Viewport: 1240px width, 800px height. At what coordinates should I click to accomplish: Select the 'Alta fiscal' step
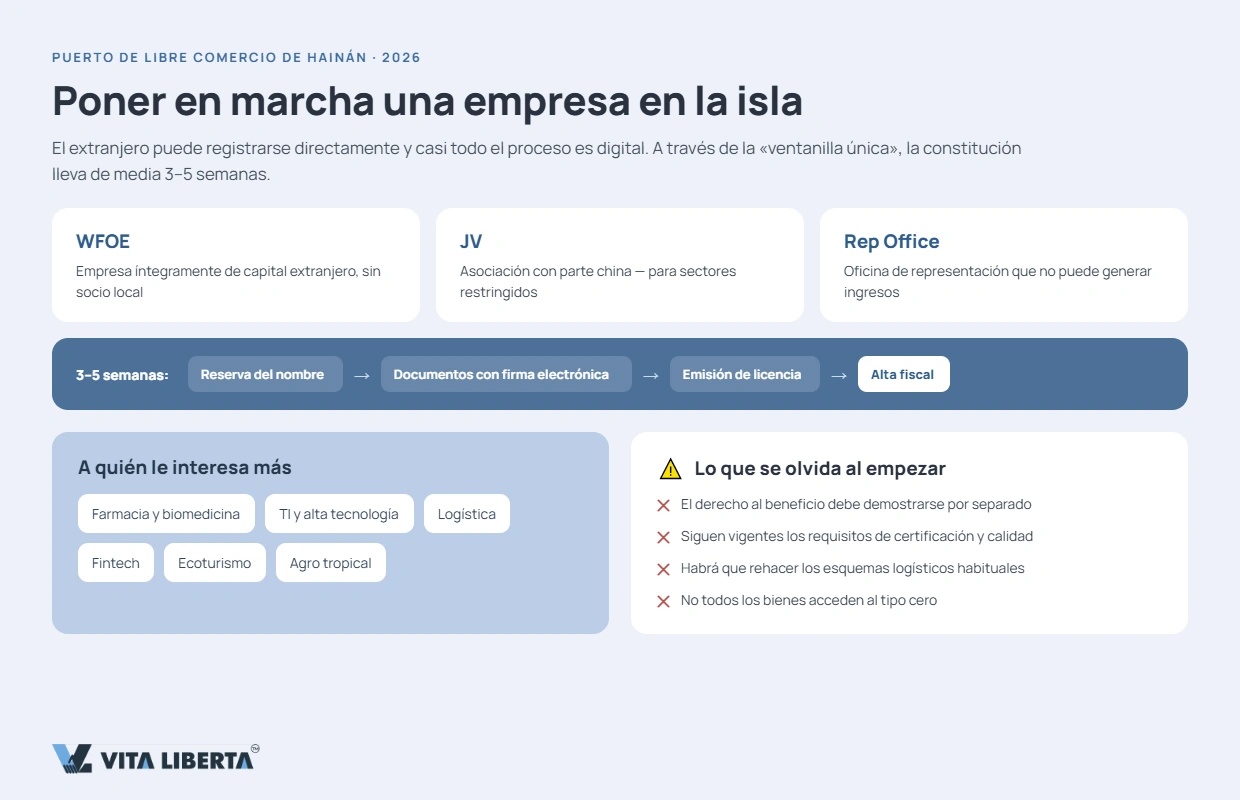tap(903, 374)
